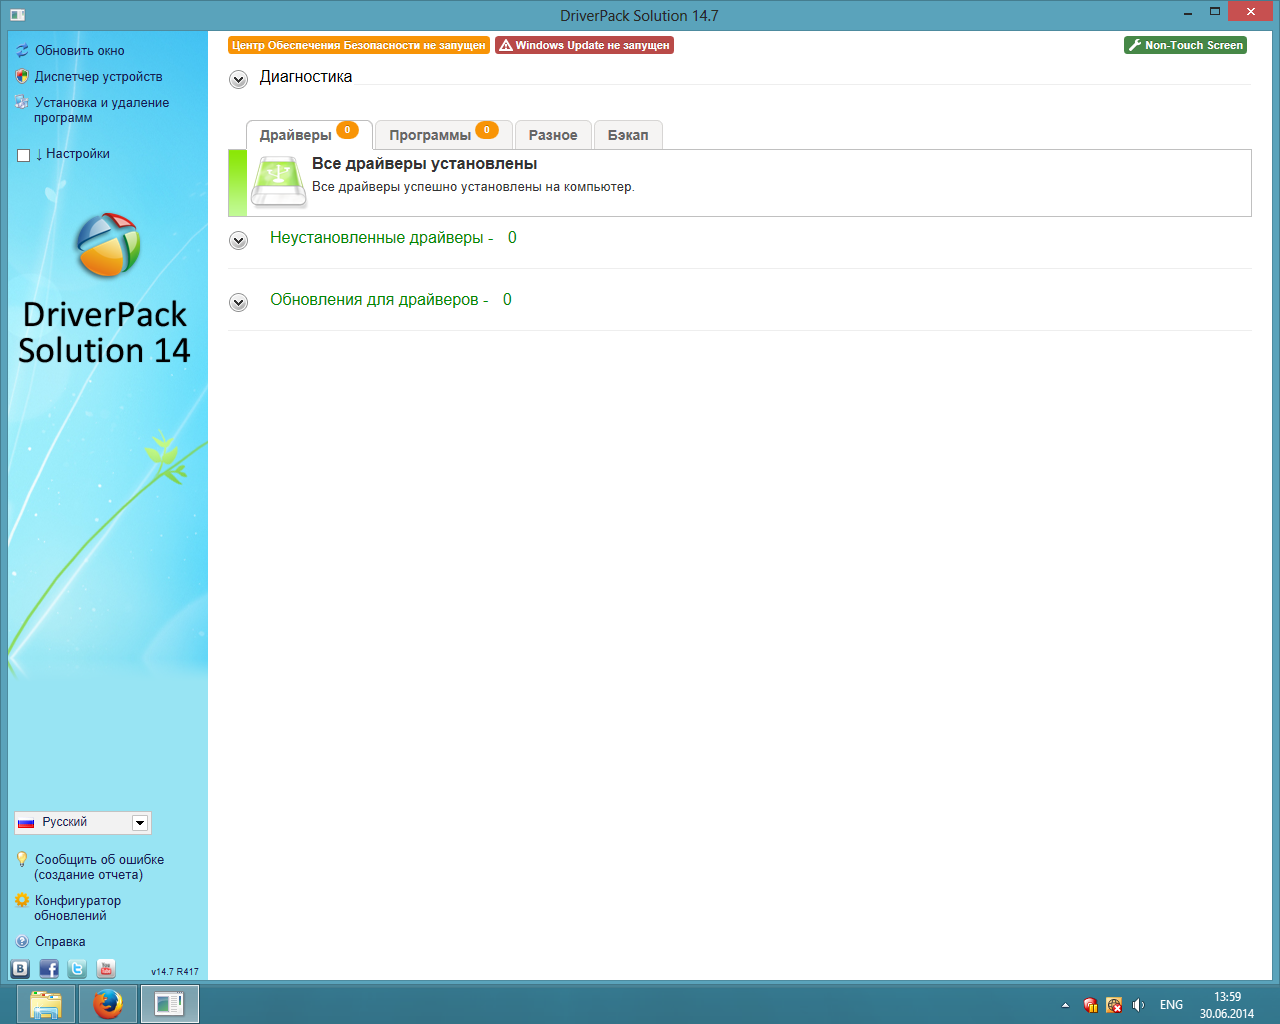Click the lightbulb report error icon
This screenshot has width=1280, height=1024.
tap(22, 859)
